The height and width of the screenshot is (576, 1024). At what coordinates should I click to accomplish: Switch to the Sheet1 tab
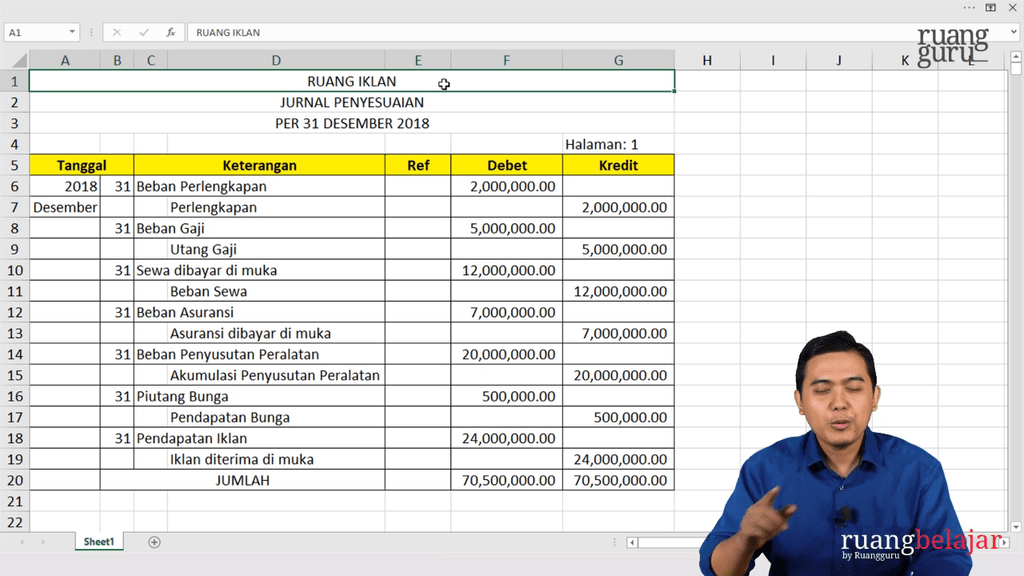pos(98,542)
